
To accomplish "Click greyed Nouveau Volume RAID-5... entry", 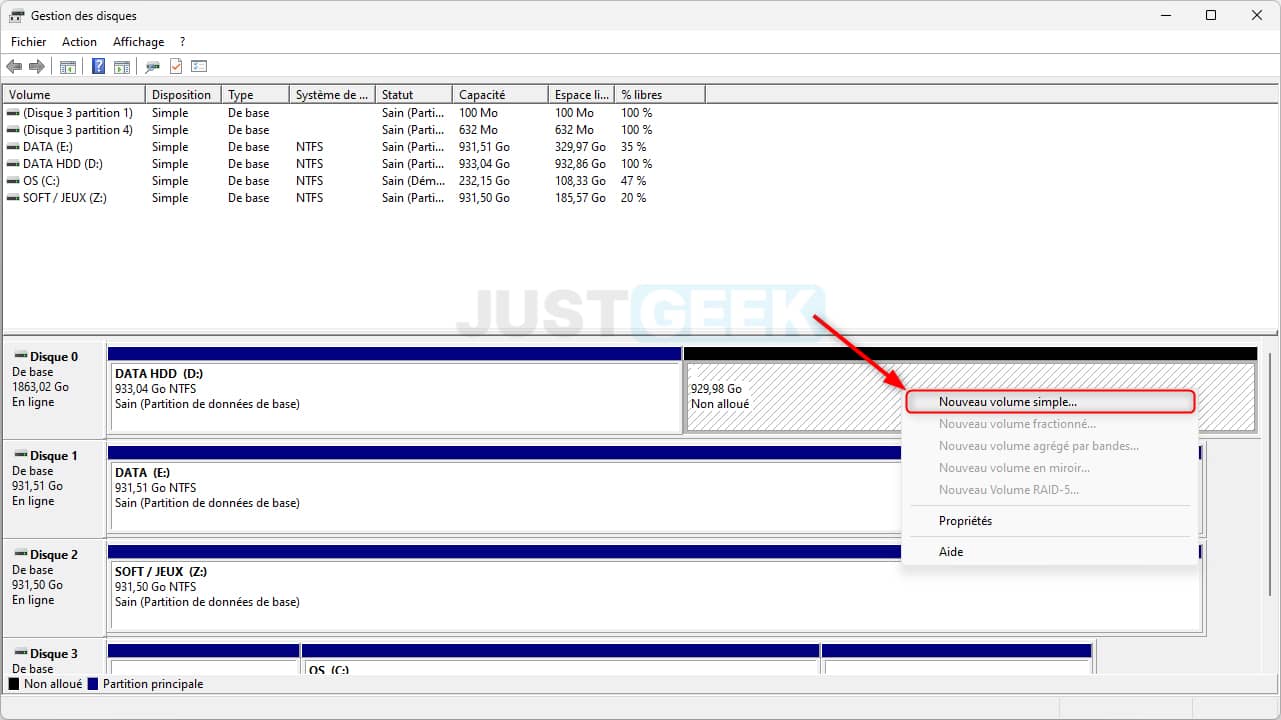I will (1050, 490).
